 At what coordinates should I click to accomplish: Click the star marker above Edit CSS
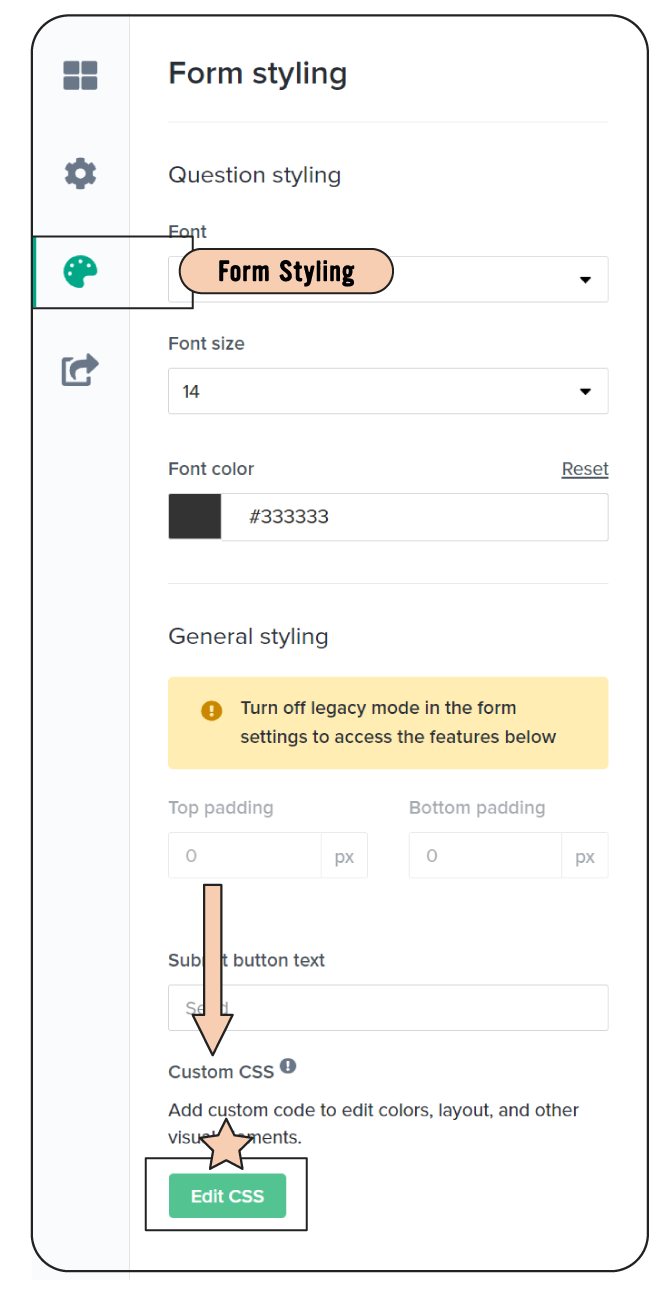226,1146
